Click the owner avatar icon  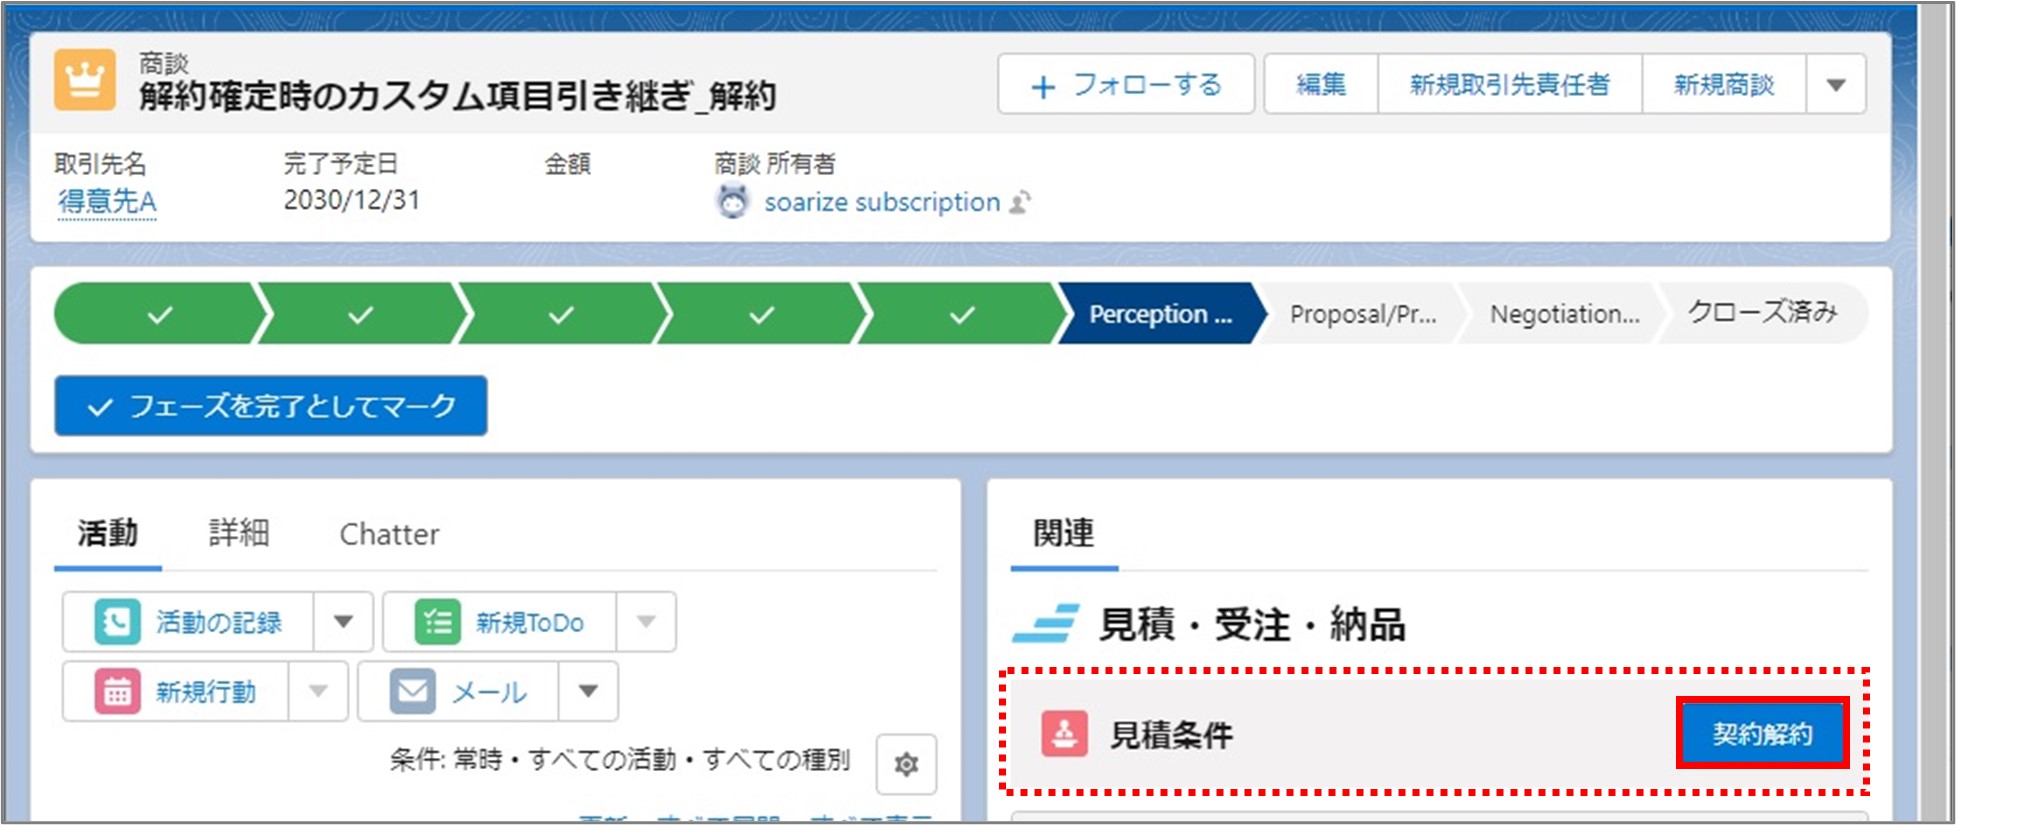pos(733,202)
